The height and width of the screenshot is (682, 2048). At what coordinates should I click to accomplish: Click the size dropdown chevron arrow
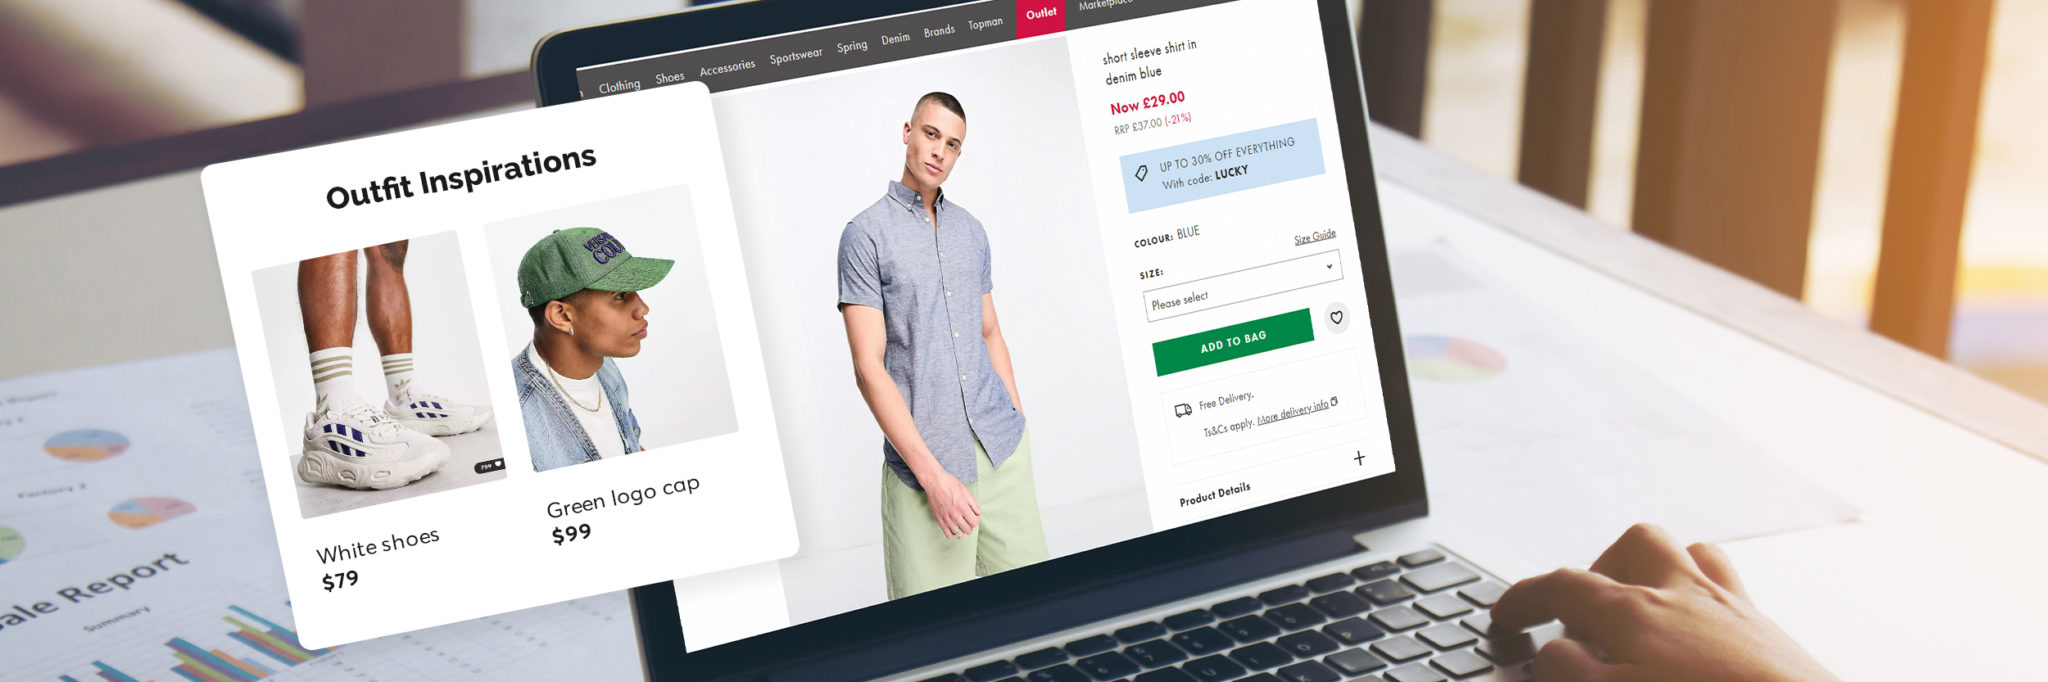[1329, 266]
